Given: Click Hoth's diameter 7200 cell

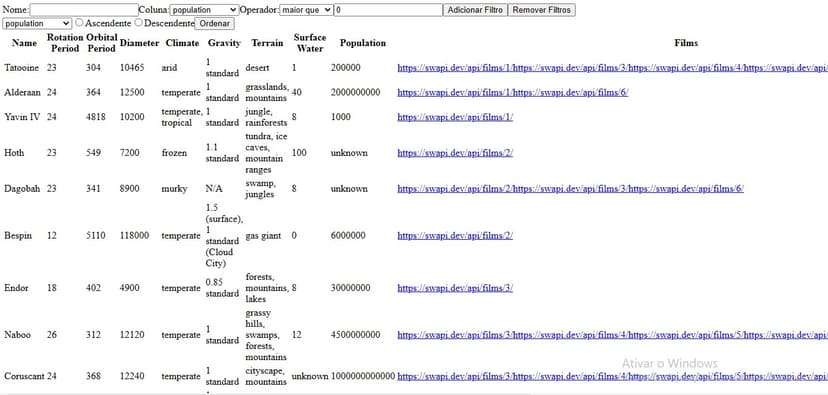Looking at the screenshot, I should pos(129,153).
